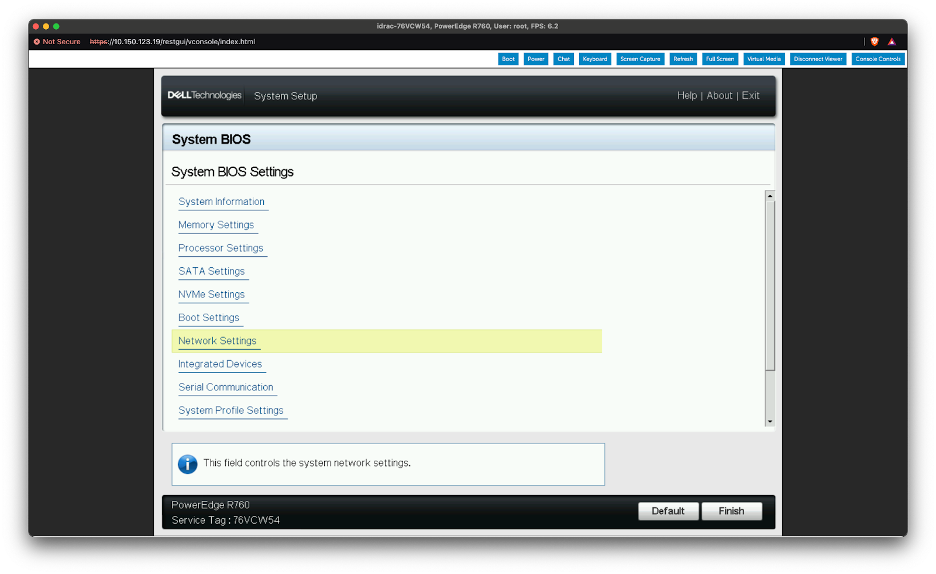Open Processor Settings page
The width and height of the screenshot is (936, 574).
click(x=221, y=248)
